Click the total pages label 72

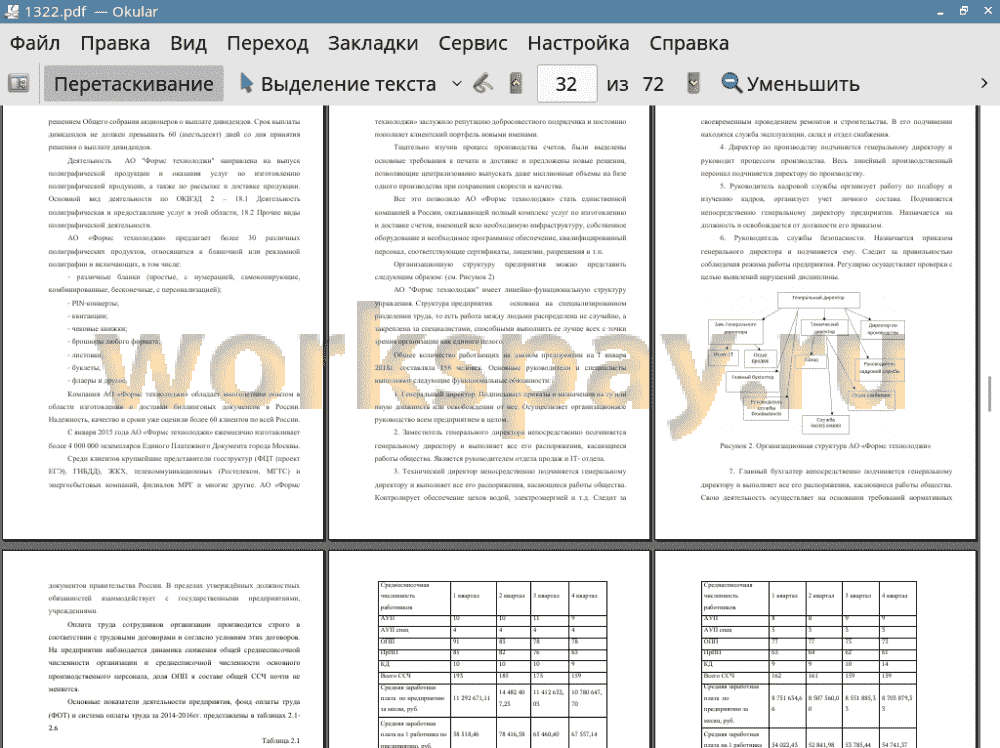click(x=653, y=84)
